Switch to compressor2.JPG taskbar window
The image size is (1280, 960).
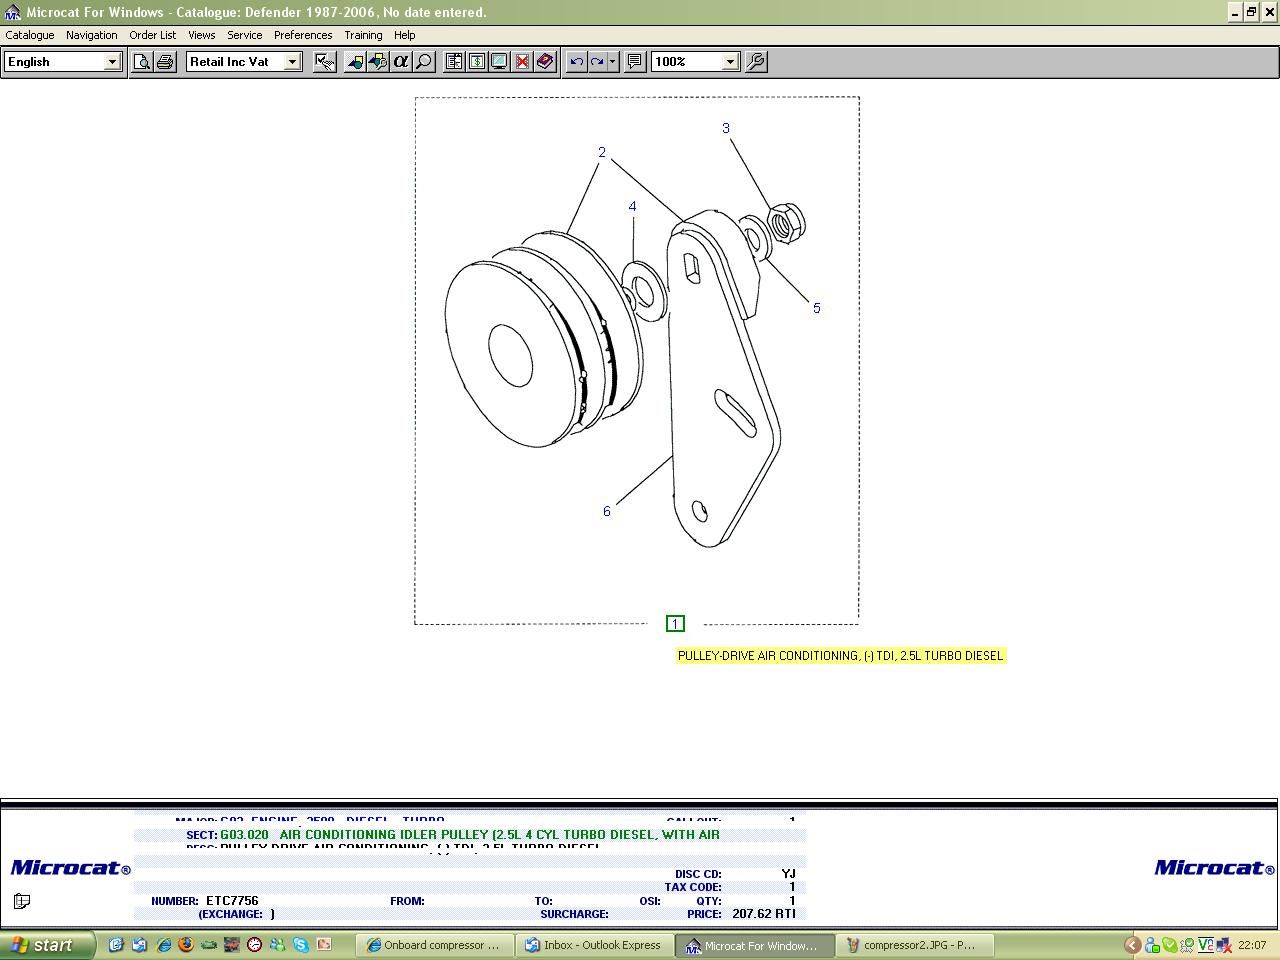(x=914, y=945)
